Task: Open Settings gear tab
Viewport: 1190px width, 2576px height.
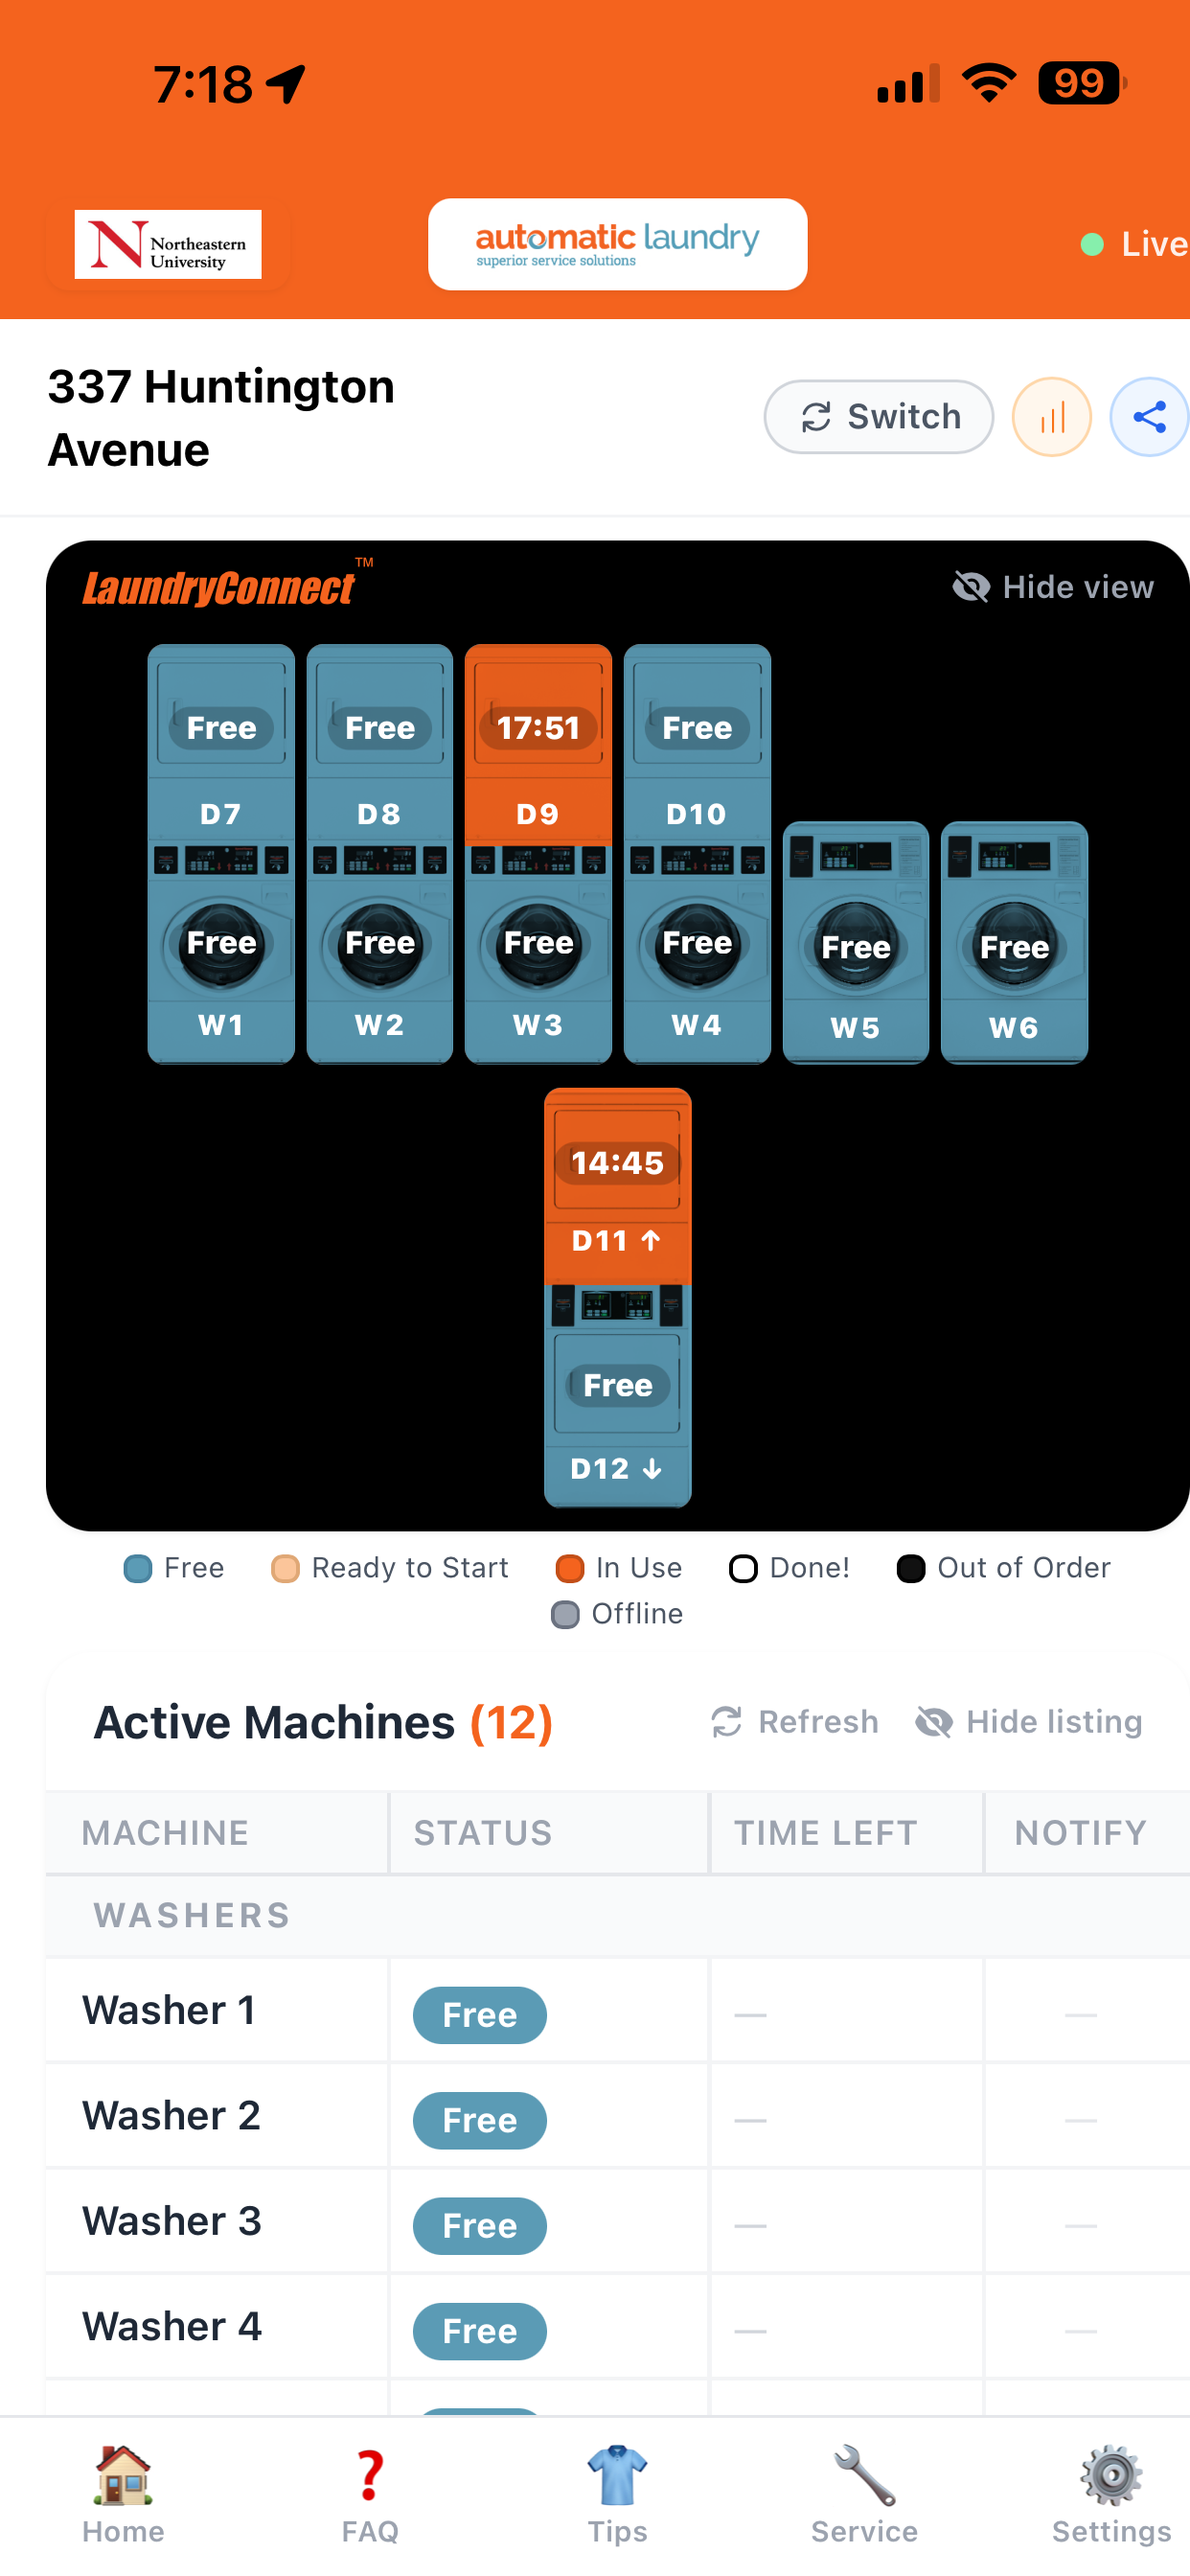Action: pyautogui.click(x=1111, y=2494)
